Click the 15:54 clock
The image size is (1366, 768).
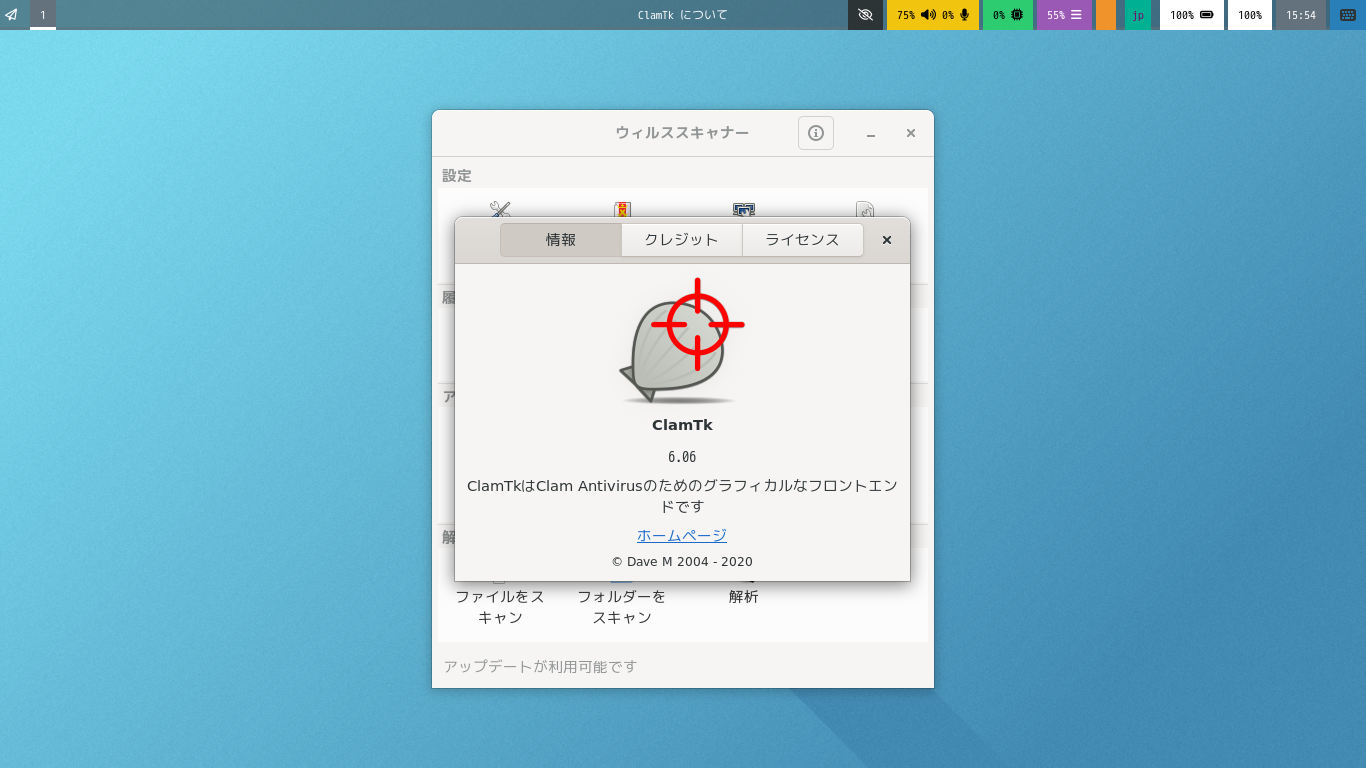tap(1301, 15)
